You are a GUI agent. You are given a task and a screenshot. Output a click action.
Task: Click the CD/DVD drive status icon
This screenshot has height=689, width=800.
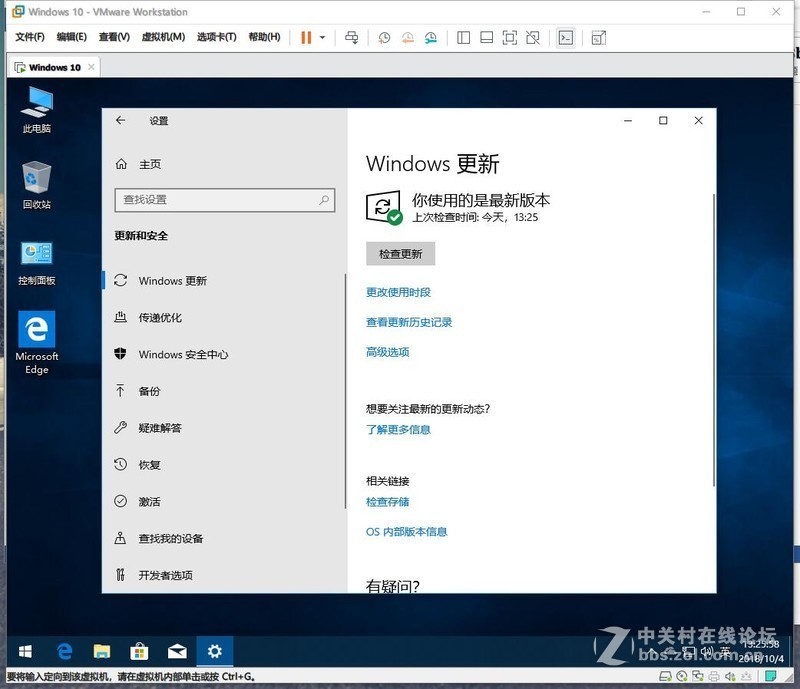(x=681, y=678)
